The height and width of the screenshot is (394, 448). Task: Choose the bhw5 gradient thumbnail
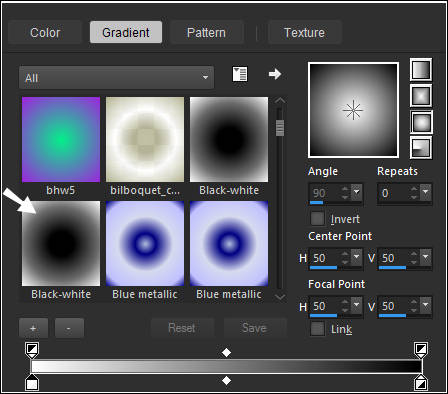[61, 139]
